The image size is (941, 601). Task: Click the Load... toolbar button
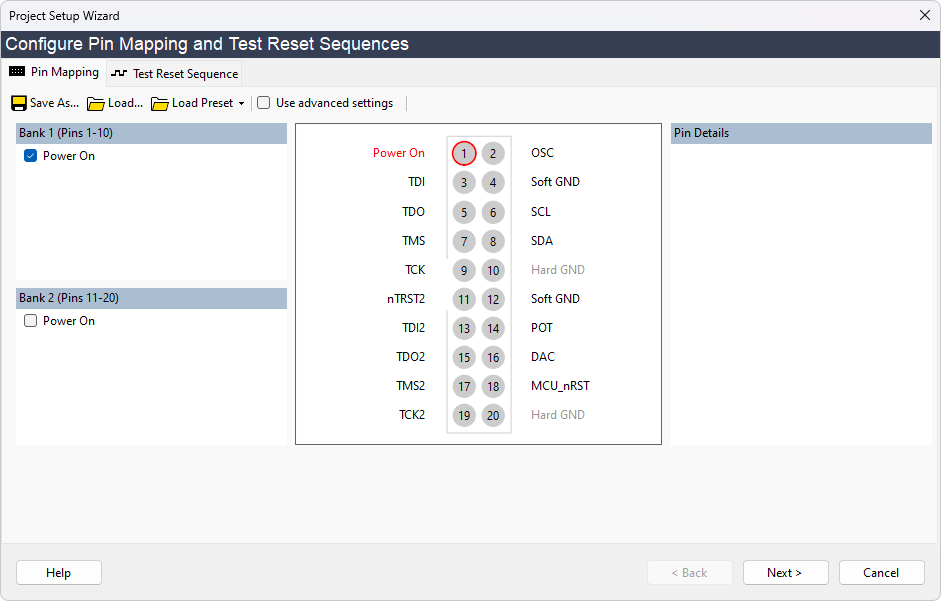pyautogui.click(x=115, y=103)
